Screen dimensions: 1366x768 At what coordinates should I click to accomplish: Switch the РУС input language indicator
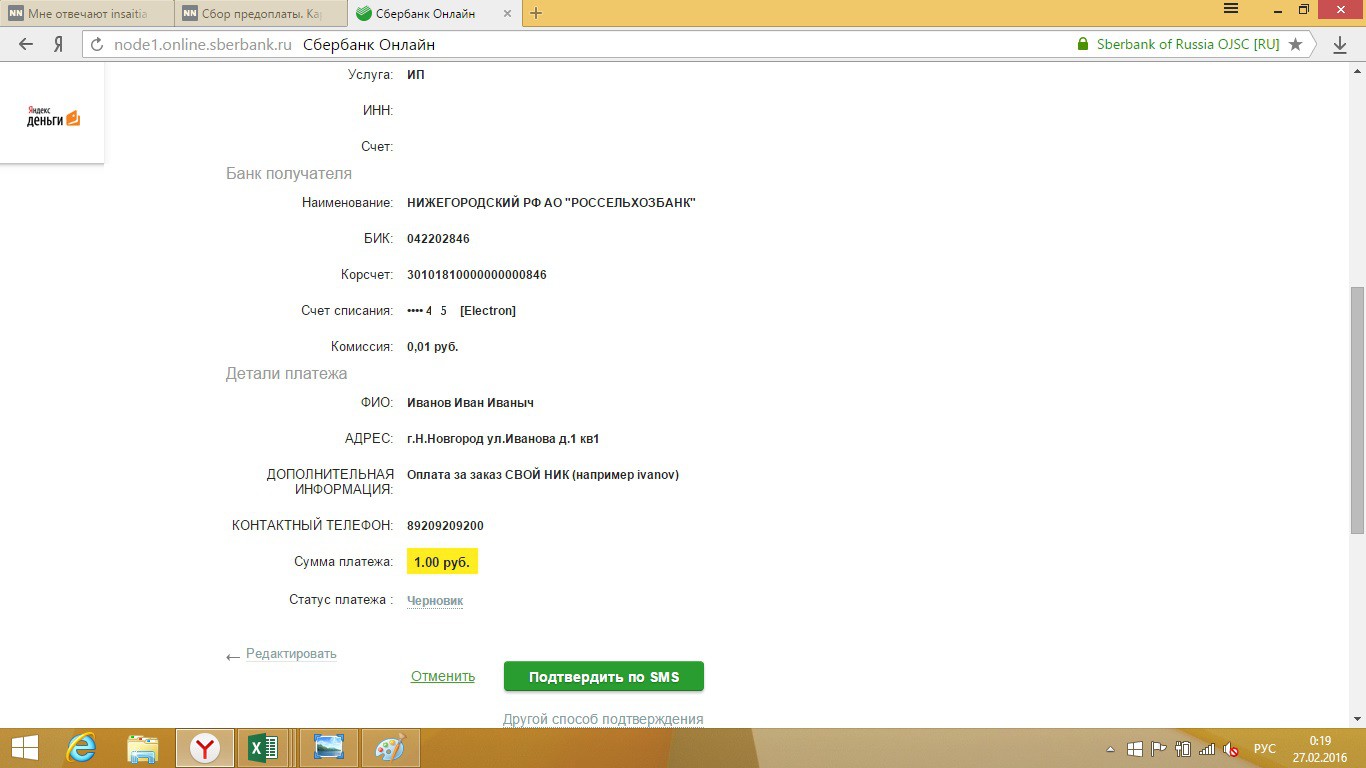click(x=1265, y=749)
